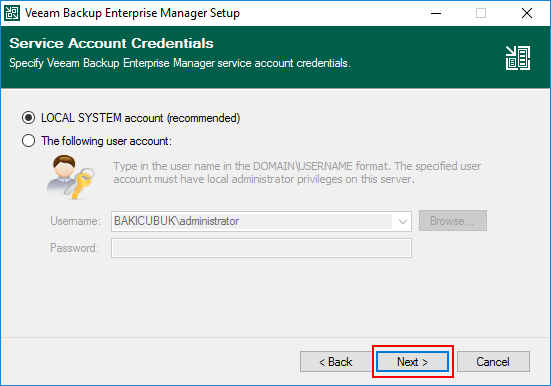Image resolution: width=551 pixels, height=386 pixels.
Task: Click the Username field with BAKICUBUK\administrator
Action: (261, 221)
